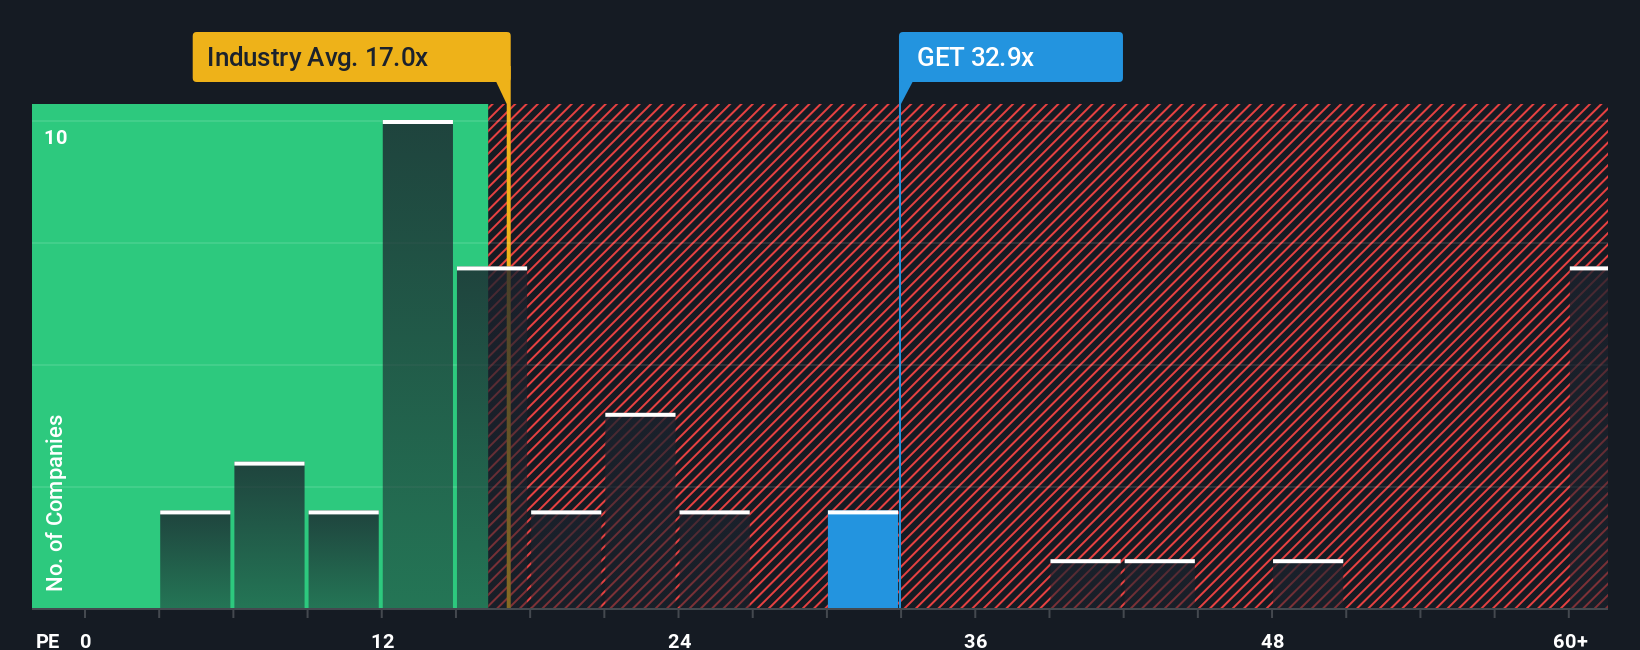The width and height of the screenshot is (1640, 650).
Task: Click the short bar at PE 48
Action: [x=1308, y=584]
